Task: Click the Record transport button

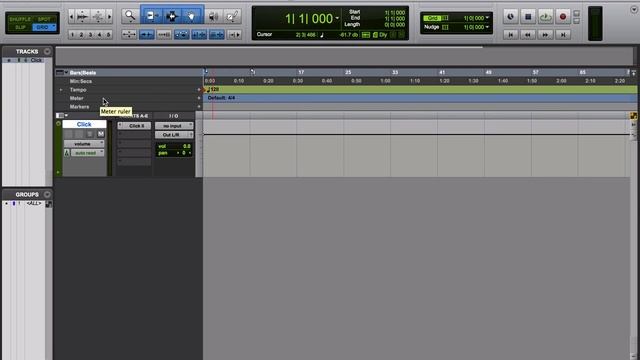Action: point(563,17)
